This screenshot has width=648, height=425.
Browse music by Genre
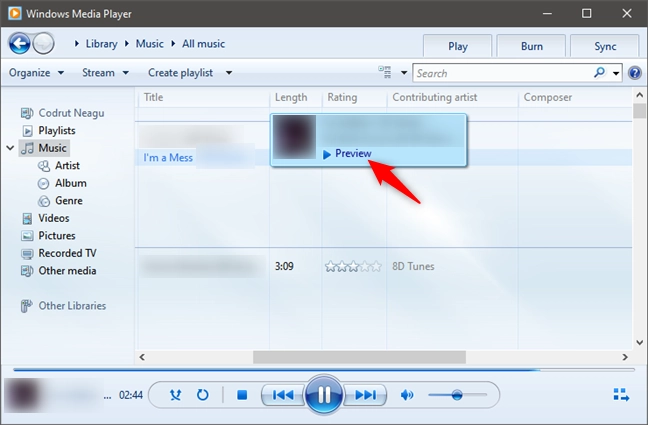coord(60,201)
